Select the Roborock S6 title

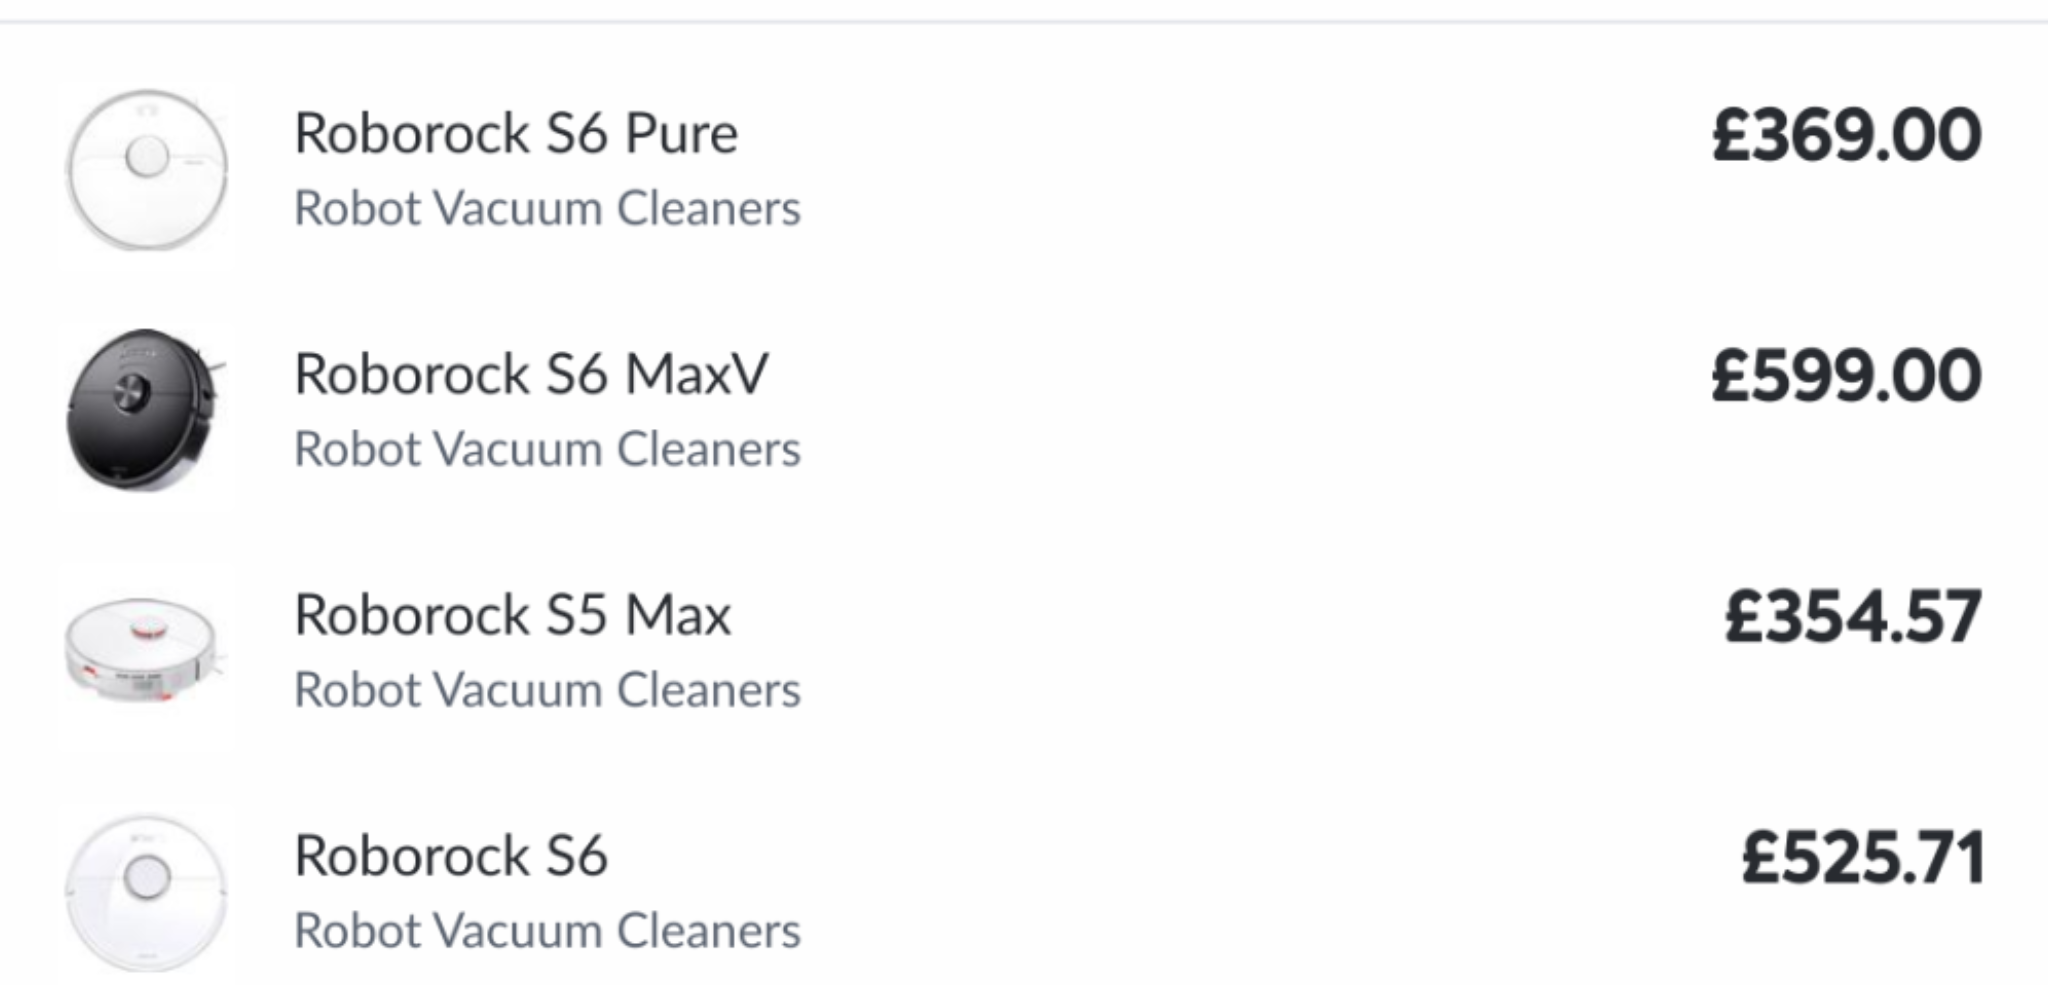451,856
